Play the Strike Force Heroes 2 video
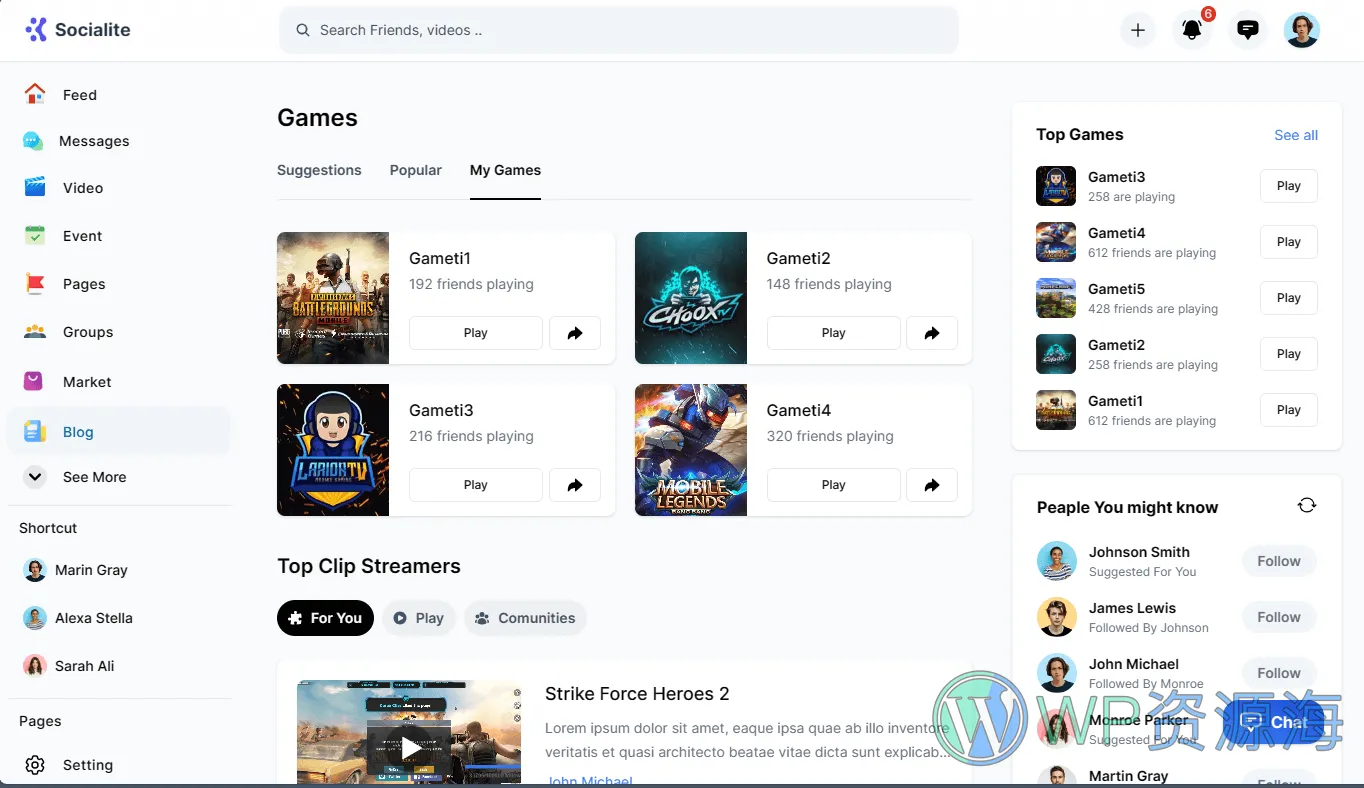 click(410, 746)
